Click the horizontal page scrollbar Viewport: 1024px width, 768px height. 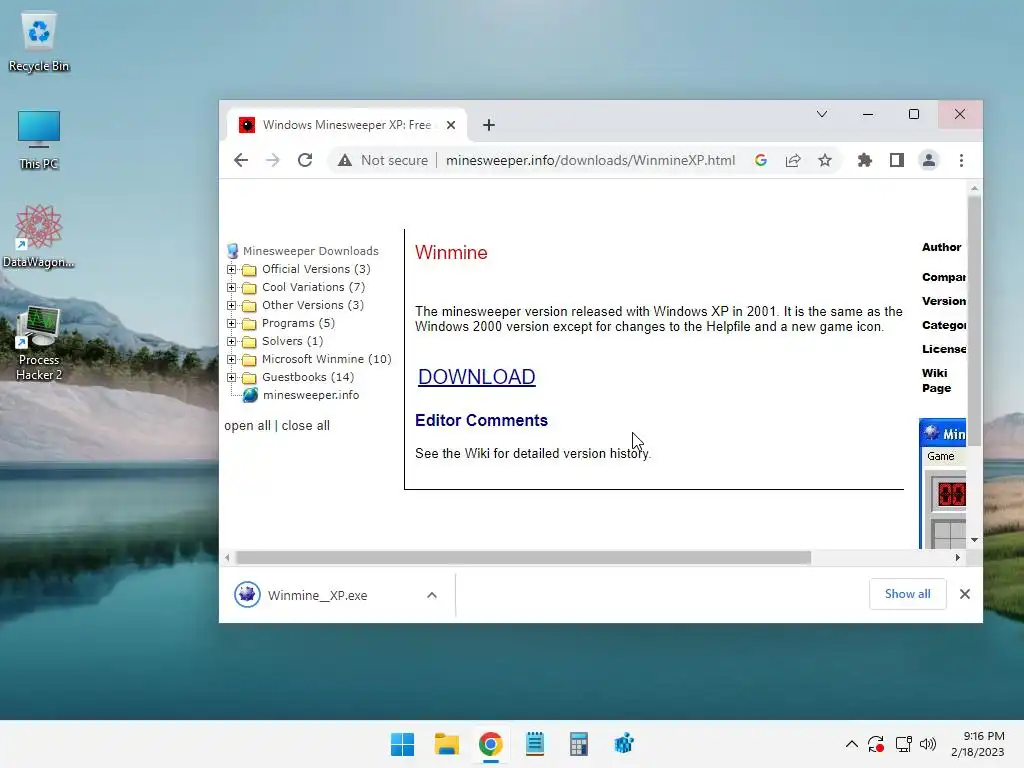[523, 558]
